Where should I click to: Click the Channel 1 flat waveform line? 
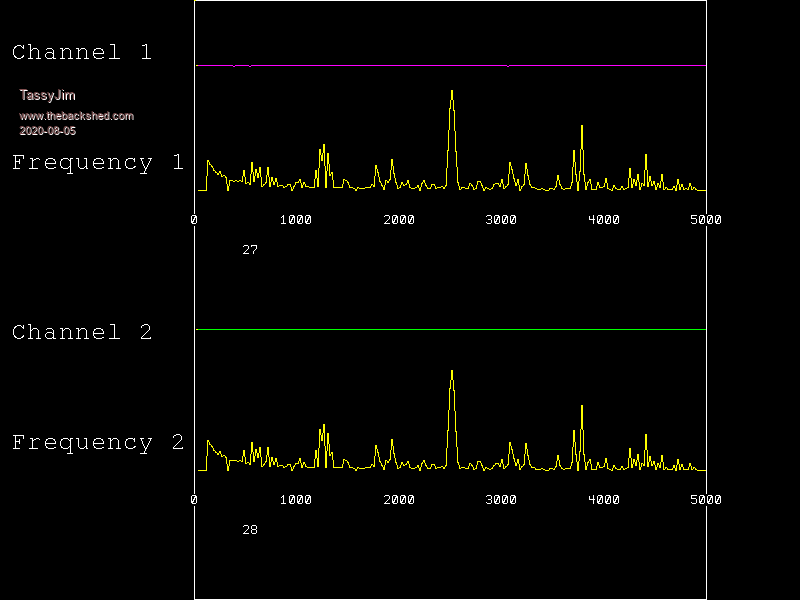click(450, 65)
